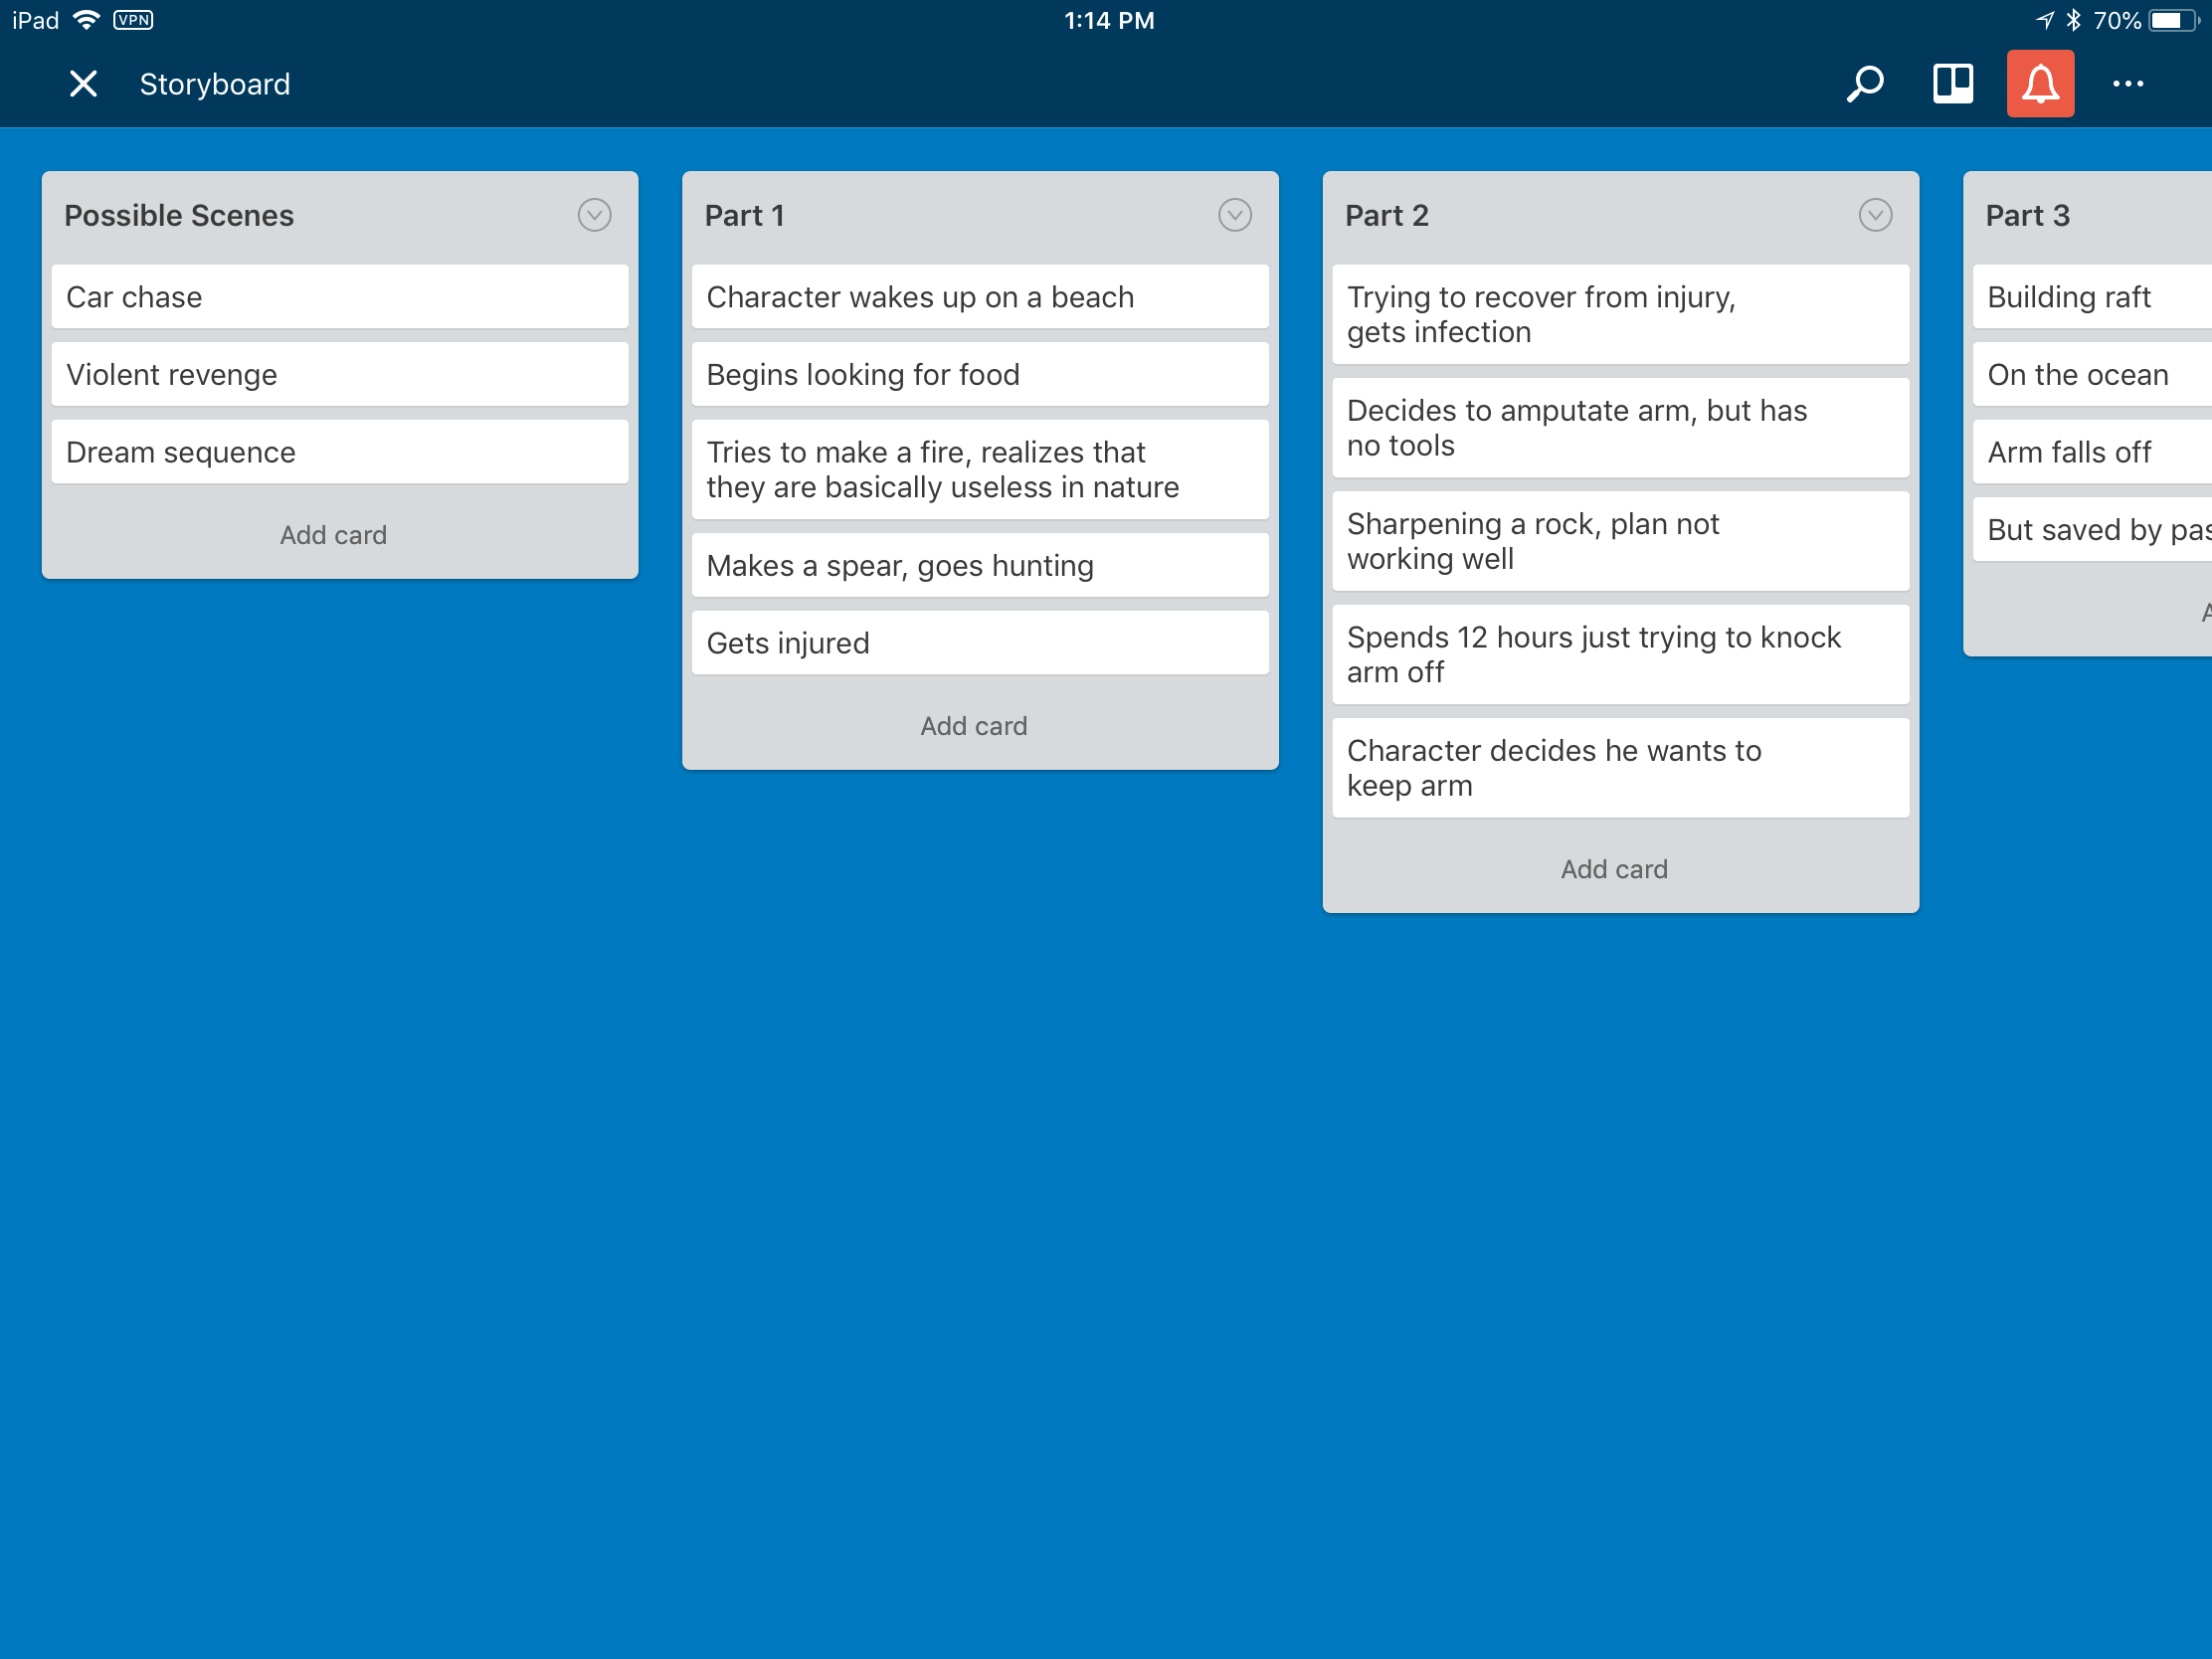Expand the Part 1 list menu chevron
Viewport: 2212px width, 1659px height.
tap(1234, 215)
